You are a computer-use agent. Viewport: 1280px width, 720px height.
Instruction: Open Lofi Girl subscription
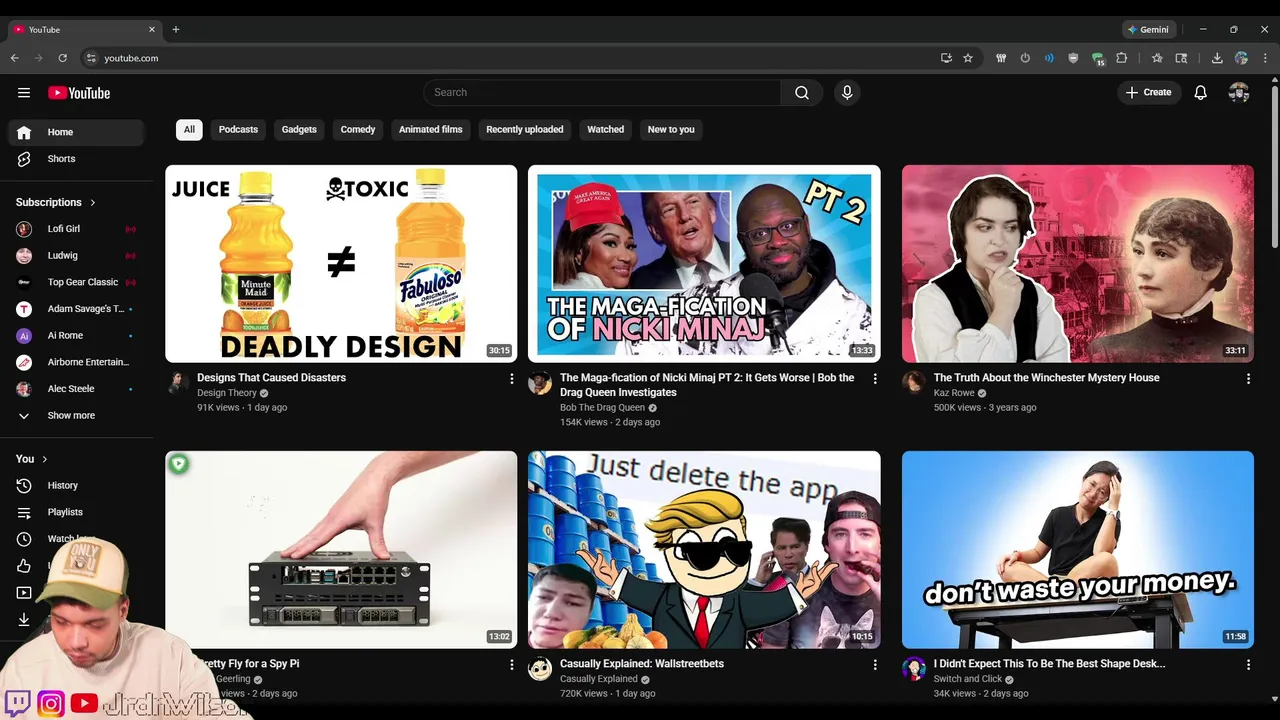[76, 229]
